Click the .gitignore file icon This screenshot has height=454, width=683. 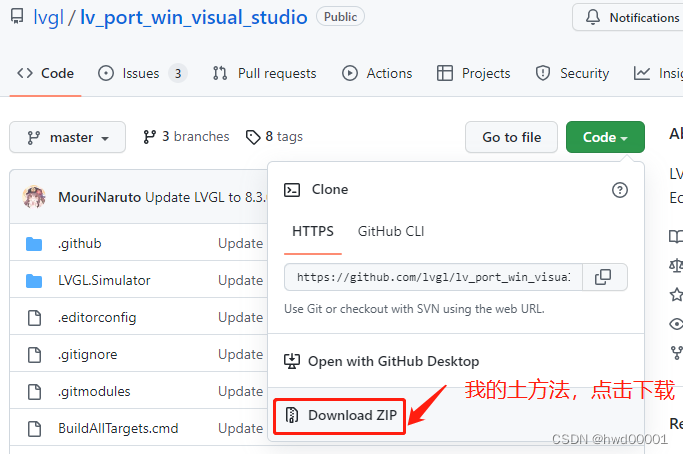tap(34, 355)
